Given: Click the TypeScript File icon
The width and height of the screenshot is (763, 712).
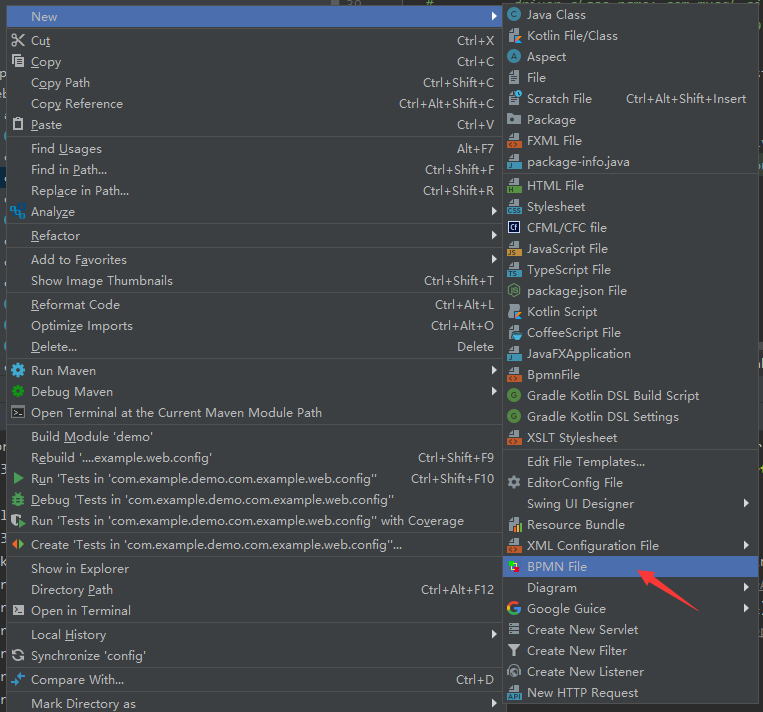Looking at the screenshot, I should point(514,270).
